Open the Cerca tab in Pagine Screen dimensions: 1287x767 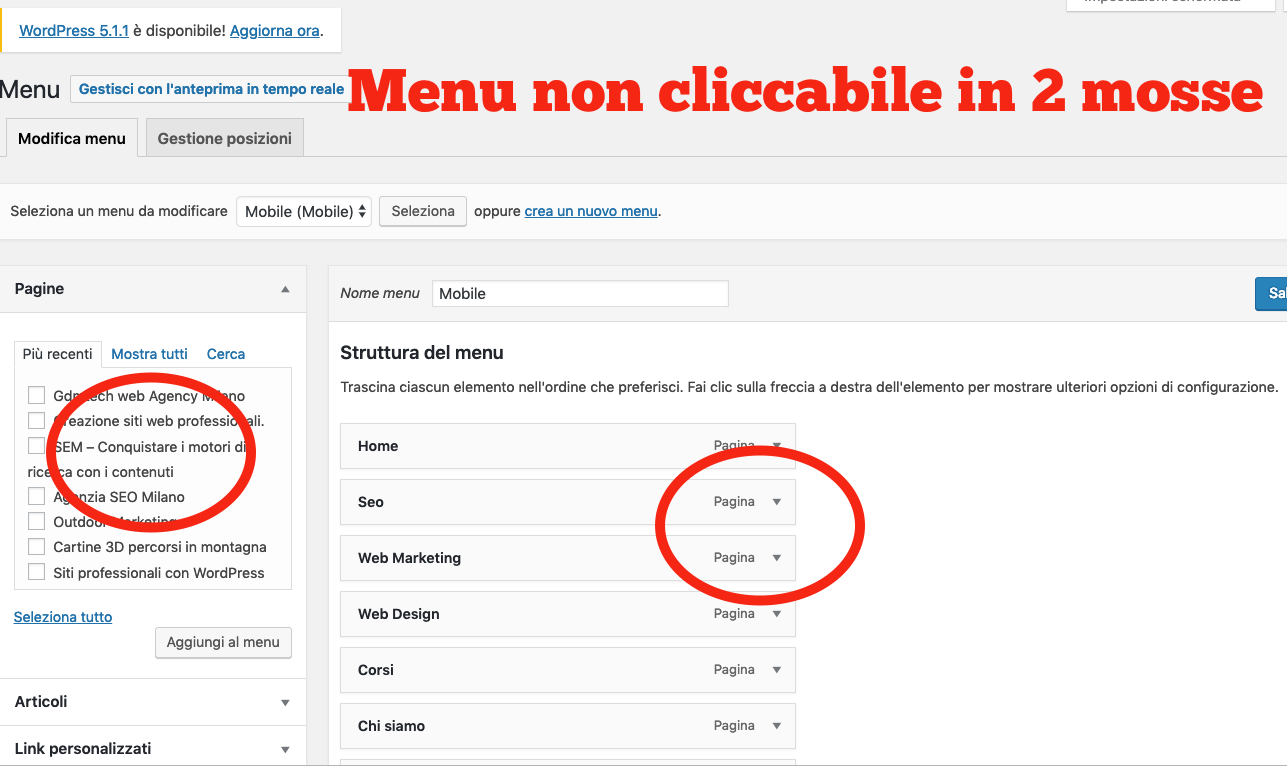pos(226,354)
